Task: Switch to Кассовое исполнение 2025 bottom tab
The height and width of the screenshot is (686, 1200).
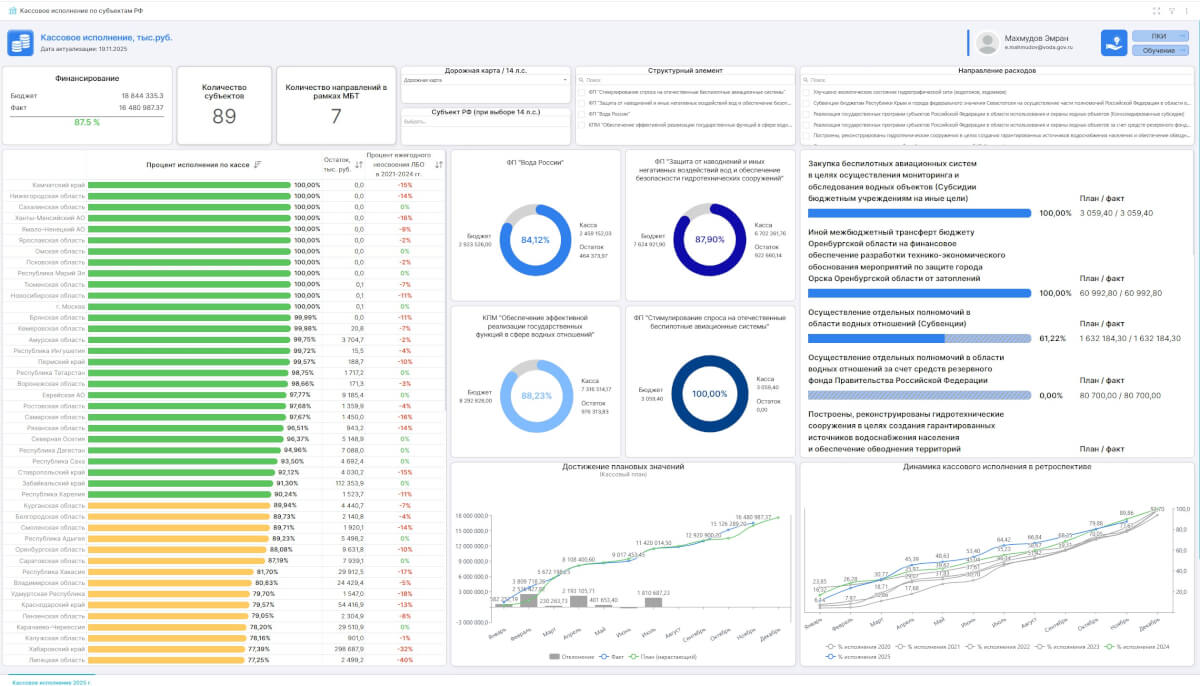Action: (x=50, y=681)
